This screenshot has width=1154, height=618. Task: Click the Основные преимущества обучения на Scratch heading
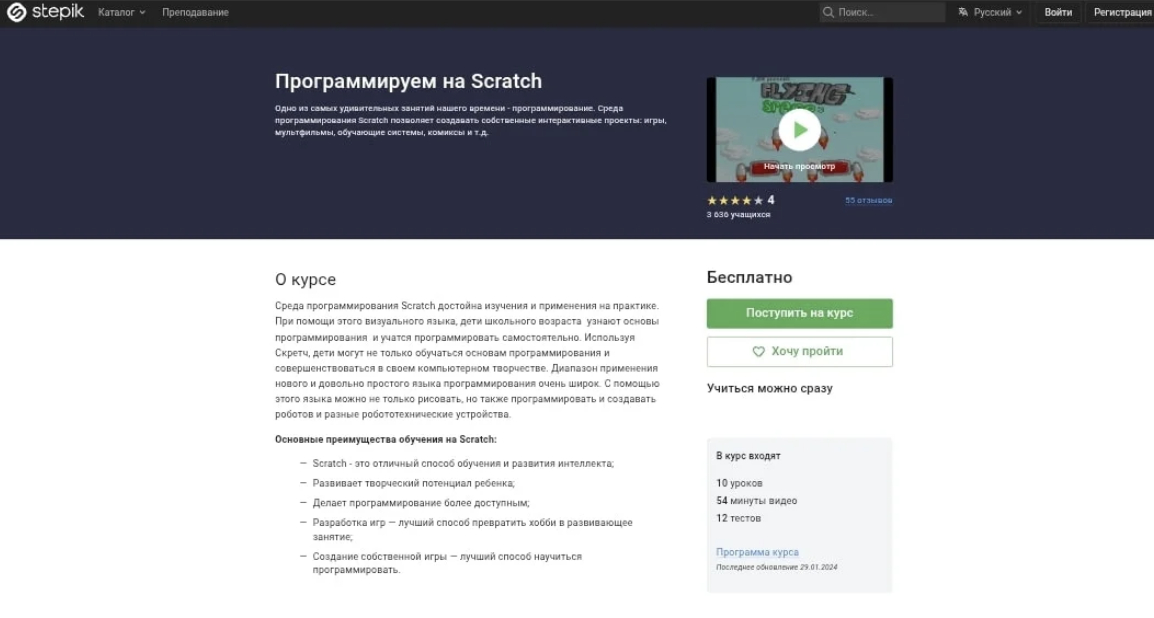(386, 440)
